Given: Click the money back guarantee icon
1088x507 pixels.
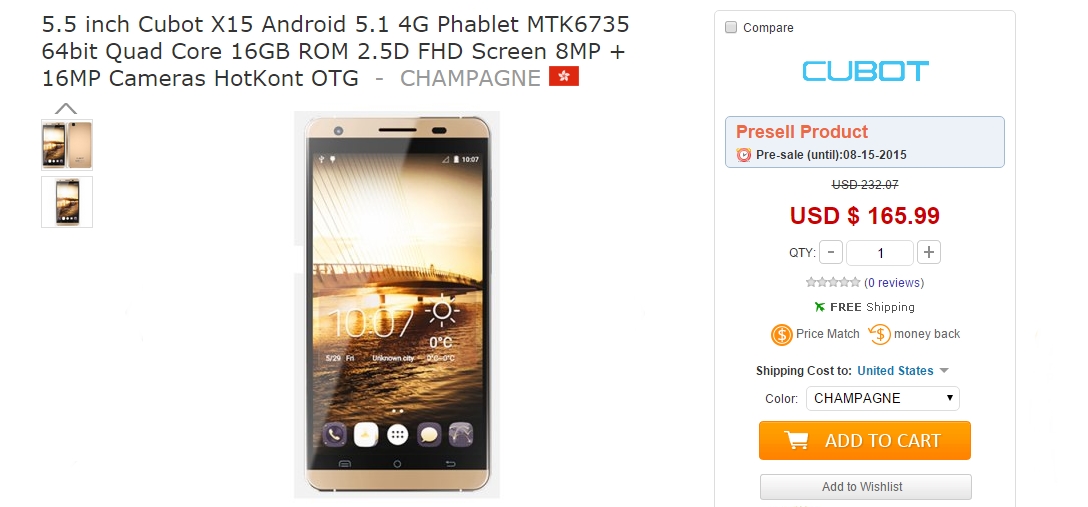Looking at the screenshot, I should coord(879,334).
